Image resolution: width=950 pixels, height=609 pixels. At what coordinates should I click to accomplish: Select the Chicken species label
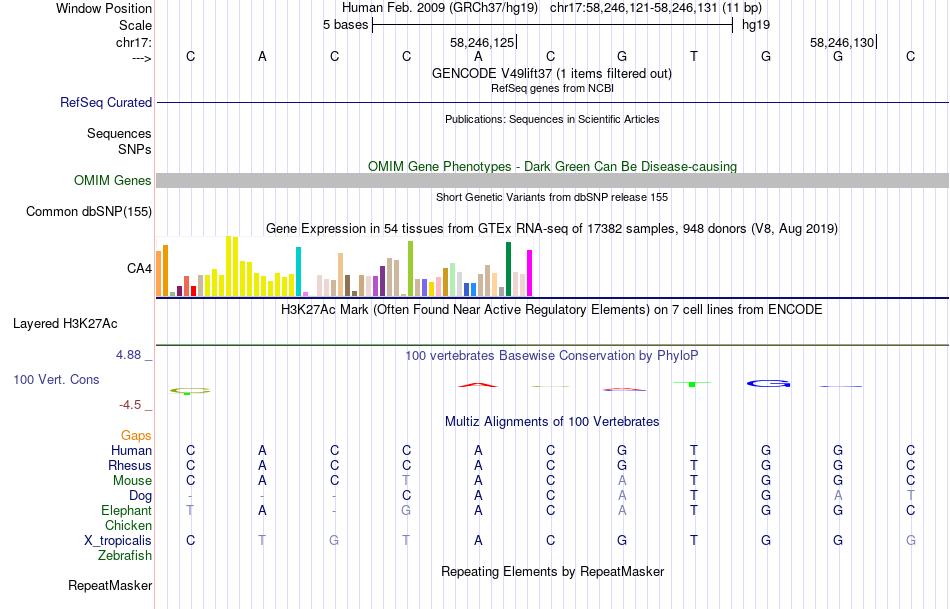pos(128,525)
